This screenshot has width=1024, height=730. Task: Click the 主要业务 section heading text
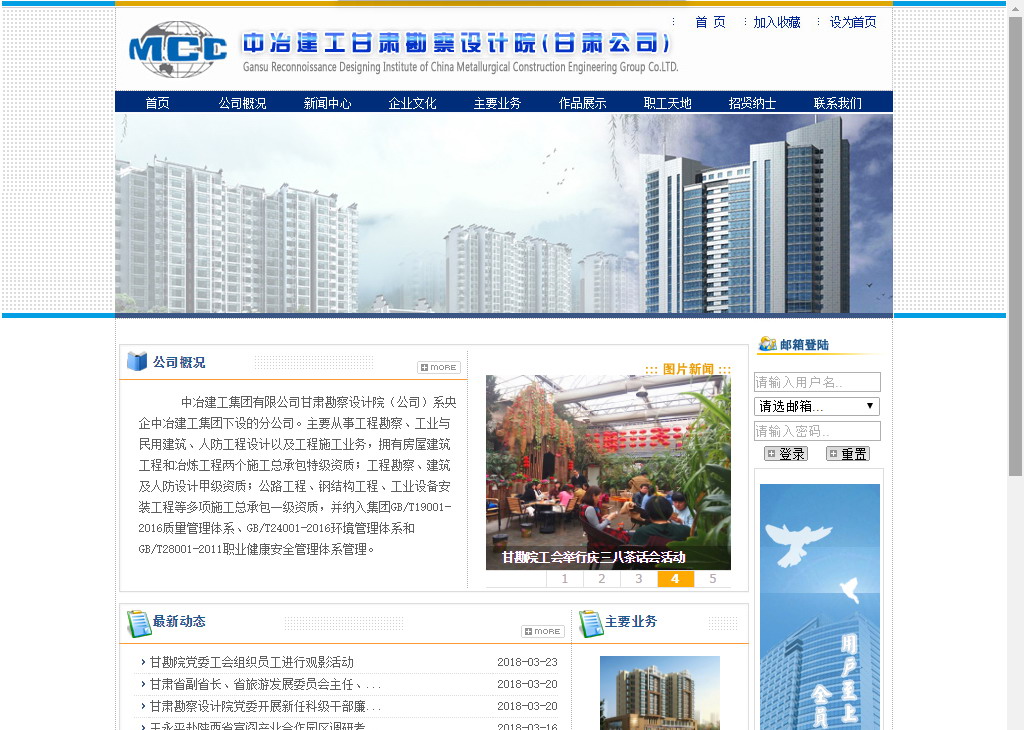pos(631,621)
